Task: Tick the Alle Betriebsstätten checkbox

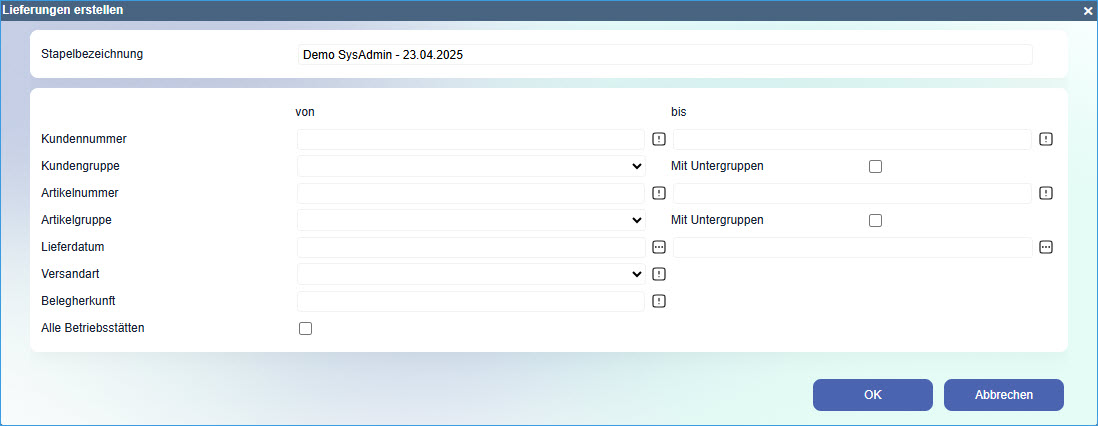Action: point(305,329)
